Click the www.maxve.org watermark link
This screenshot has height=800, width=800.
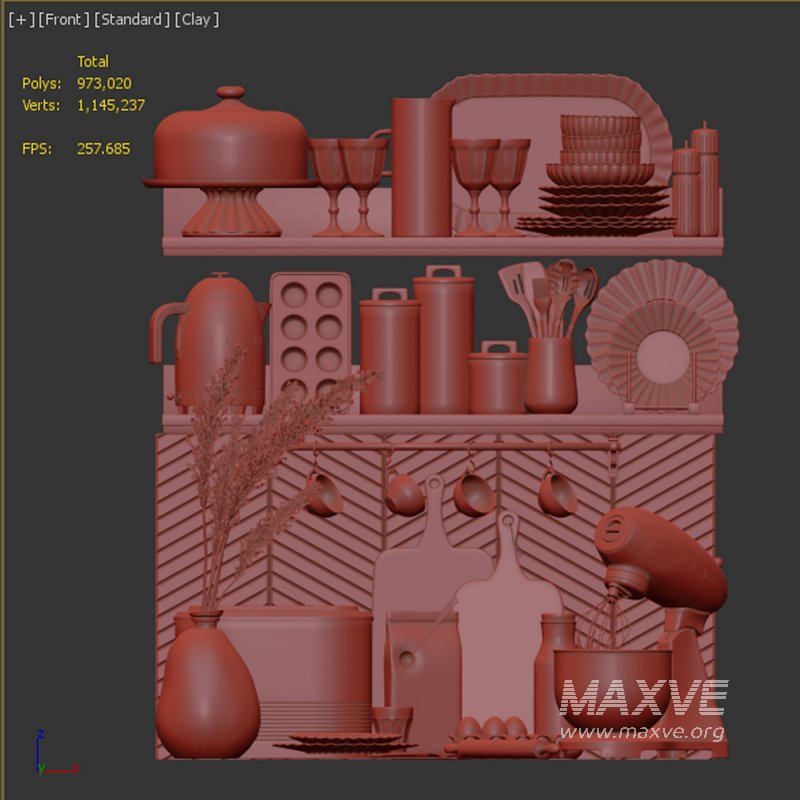click(641, 733)
